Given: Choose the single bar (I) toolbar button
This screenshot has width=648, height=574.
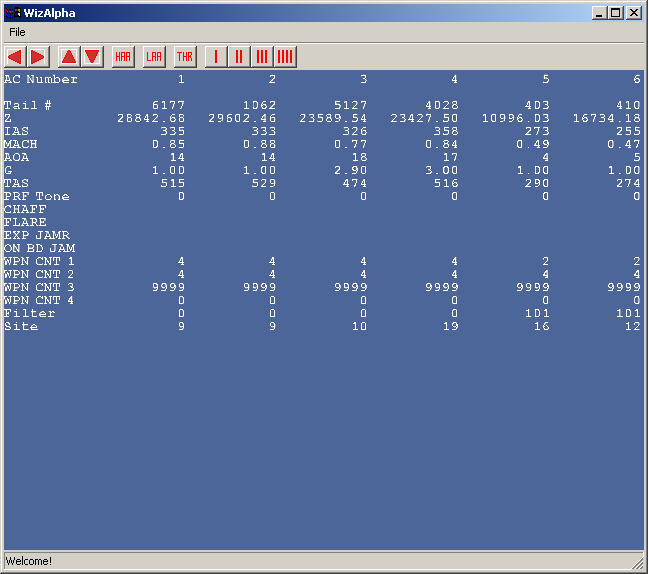Looking at the screenshot, I should coord(215,57).
